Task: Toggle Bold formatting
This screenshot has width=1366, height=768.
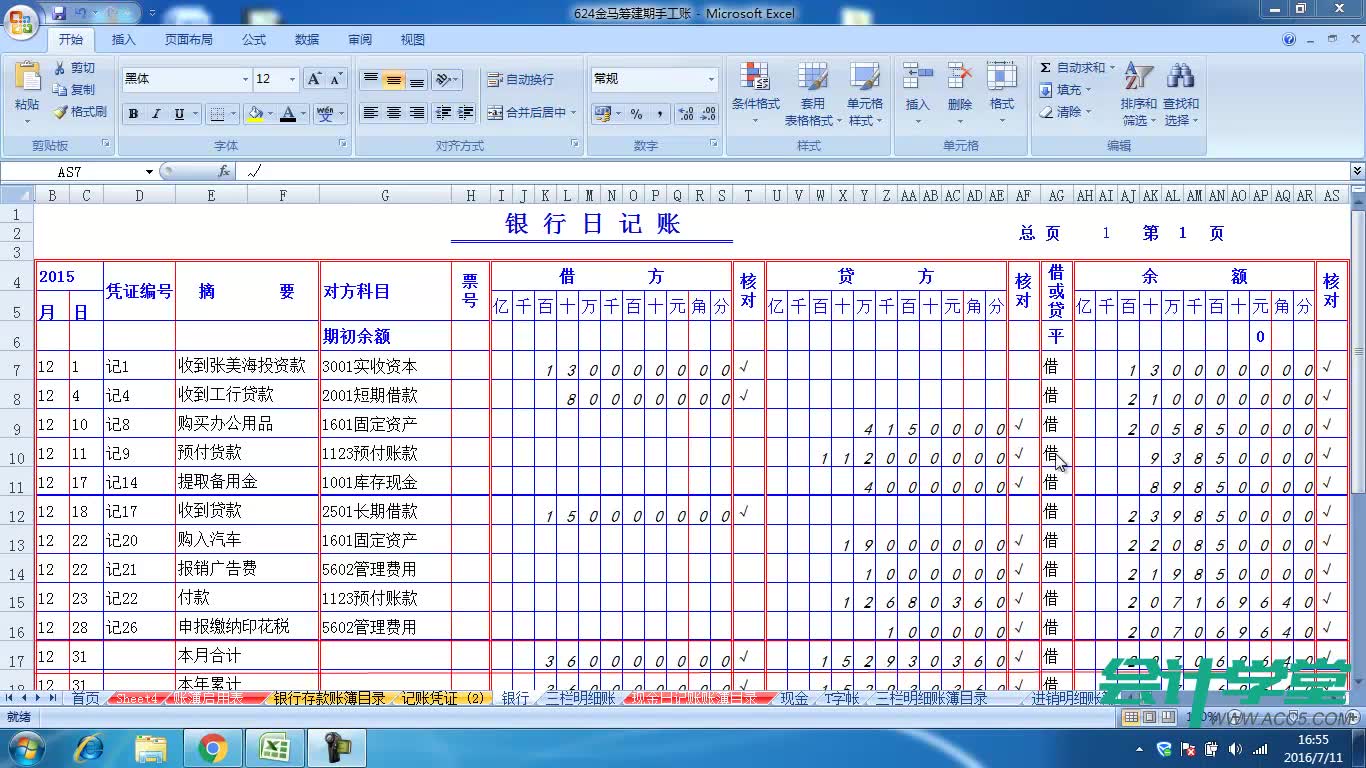Action: coord(133,114)
